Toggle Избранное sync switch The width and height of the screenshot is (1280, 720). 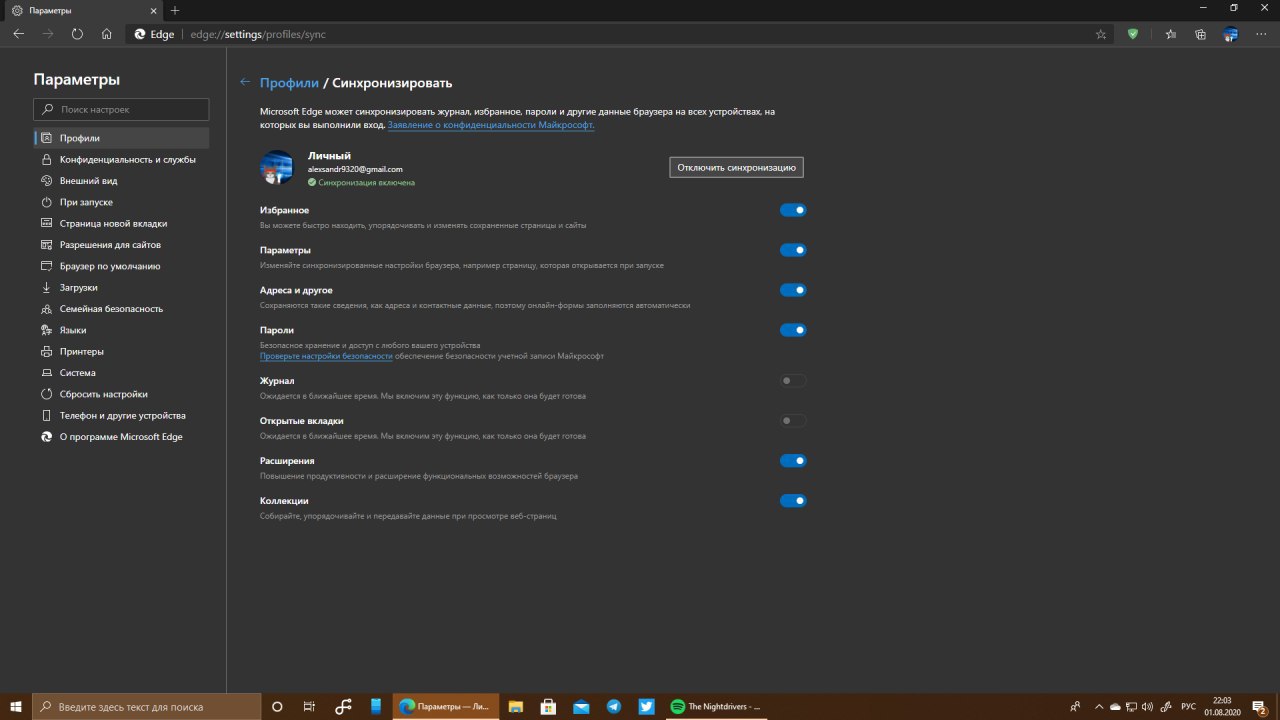pos(793,210)
